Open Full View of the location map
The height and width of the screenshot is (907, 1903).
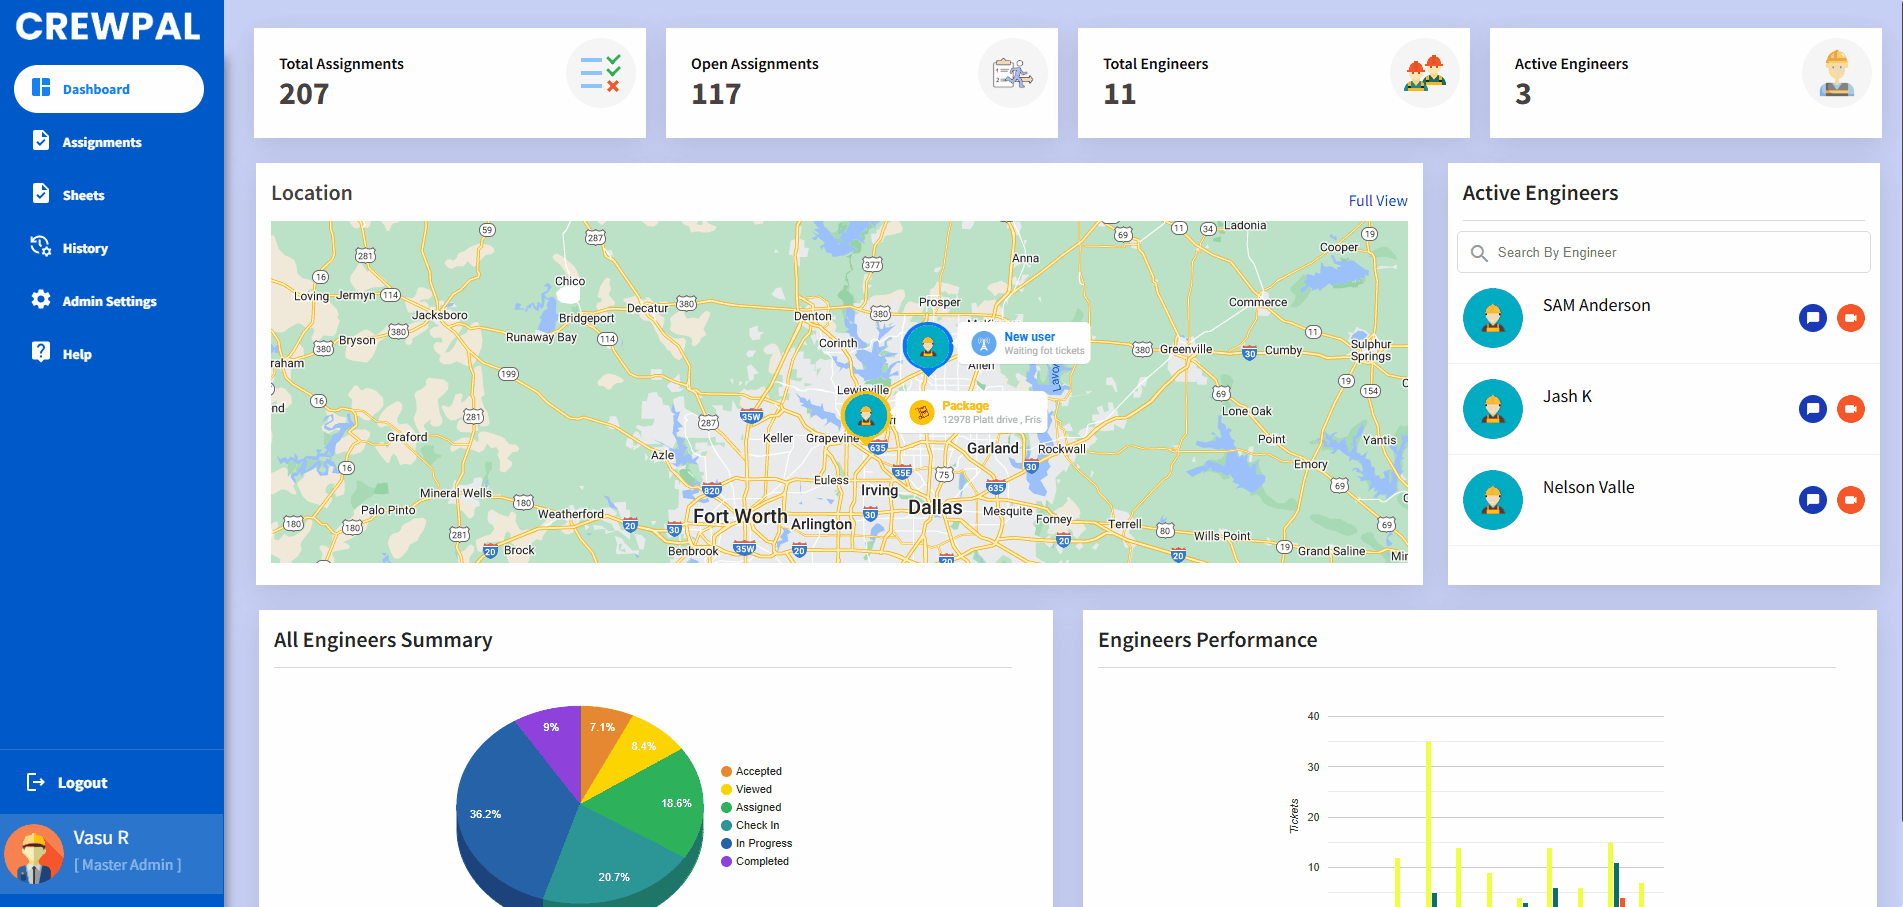pos(1377,201)
